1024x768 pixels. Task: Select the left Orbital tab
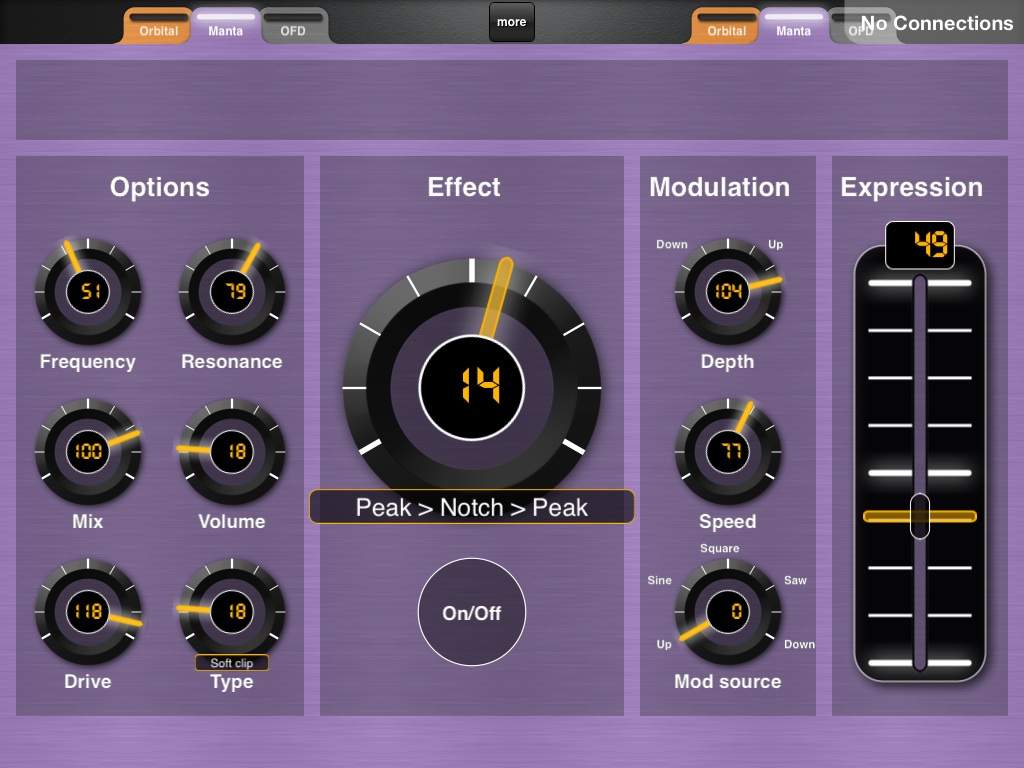[x=158, y=26]
